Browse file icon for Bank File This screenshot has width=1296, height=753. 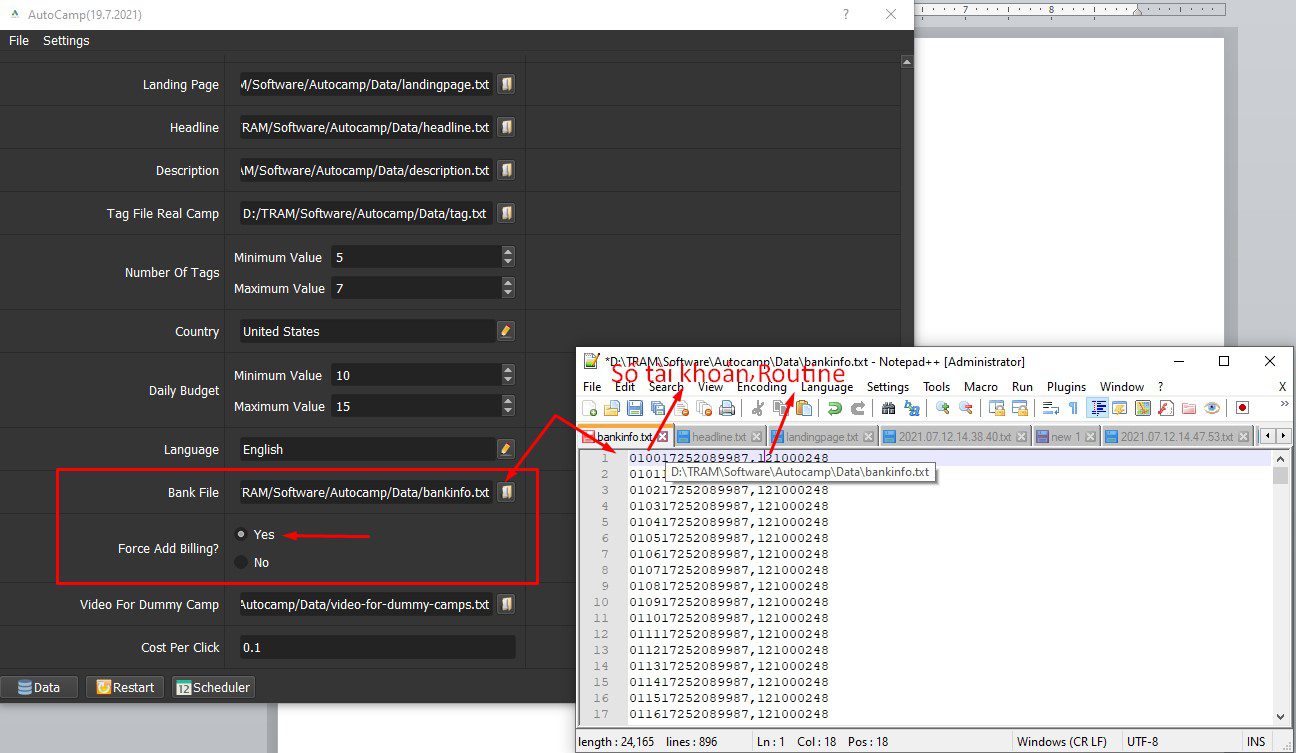(x=506, y=492)
